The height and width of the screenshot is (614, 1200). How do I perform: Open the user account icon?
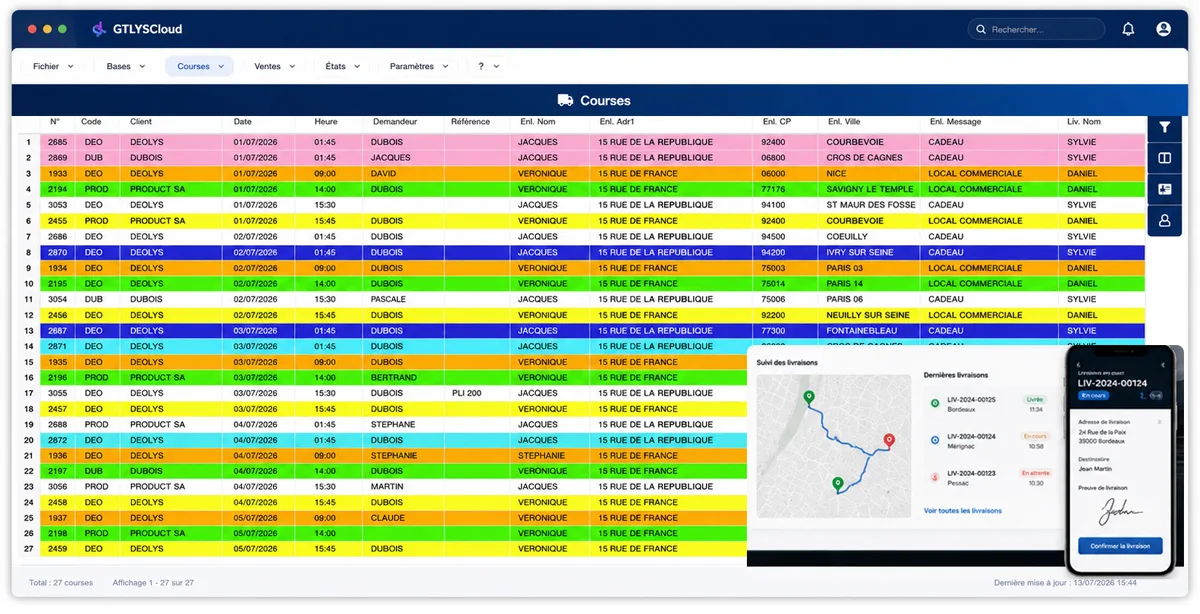[1163, 29]
